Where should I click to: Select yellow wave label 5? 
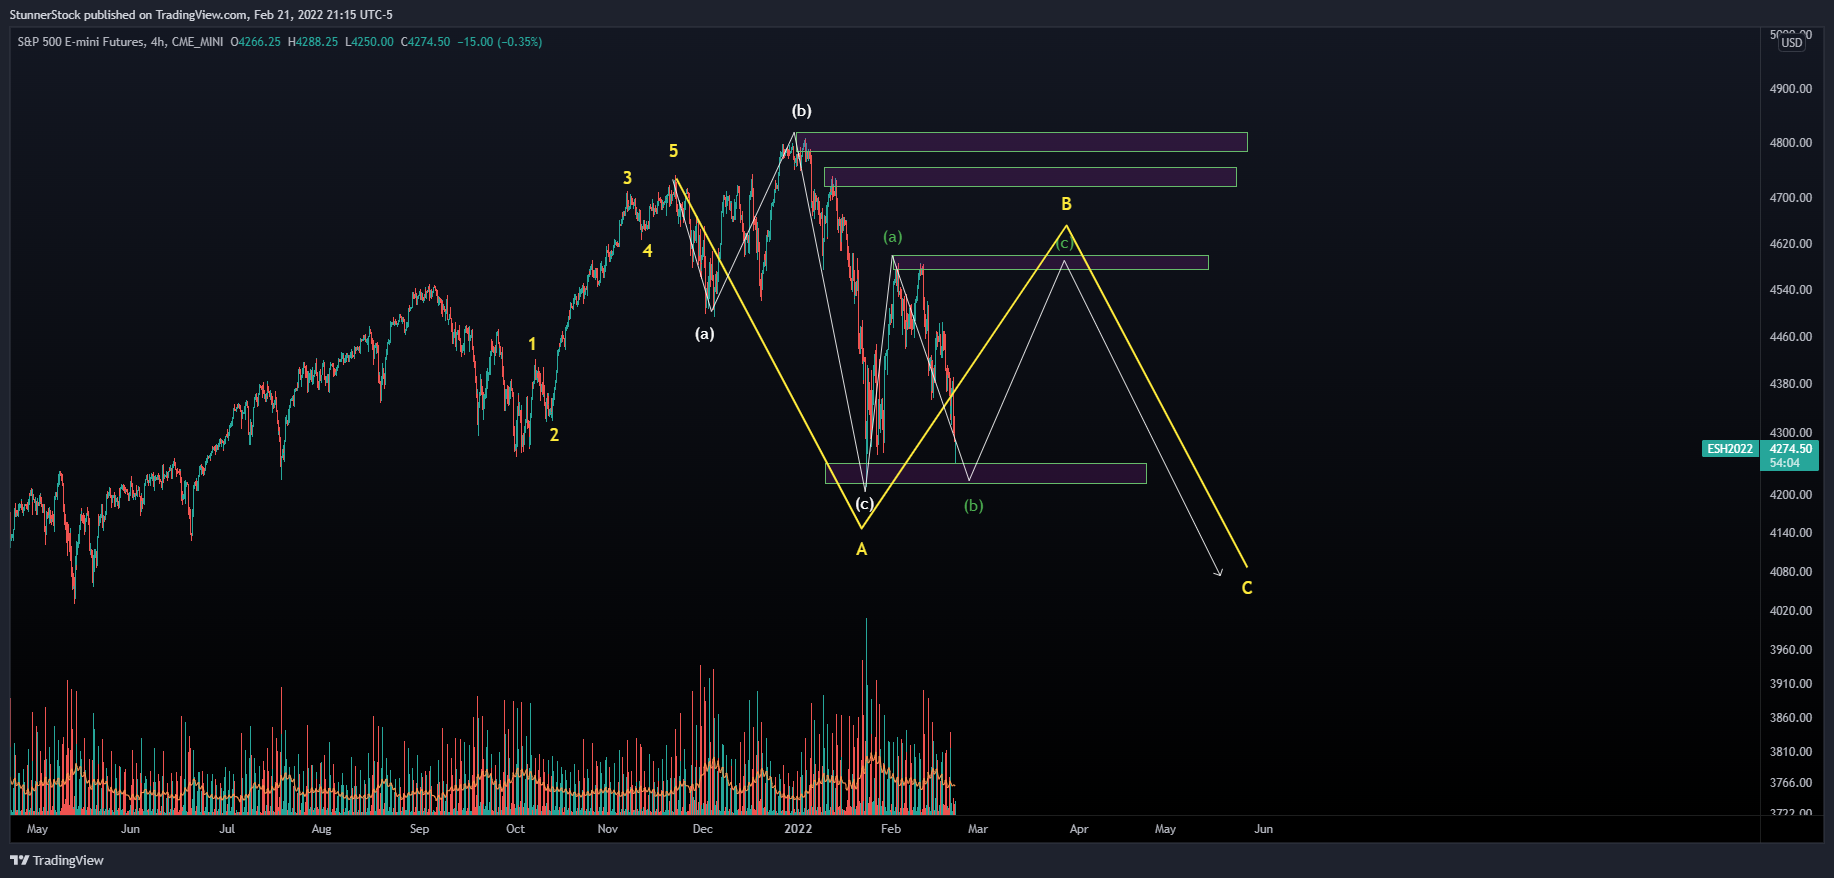[x=673, y=151]
